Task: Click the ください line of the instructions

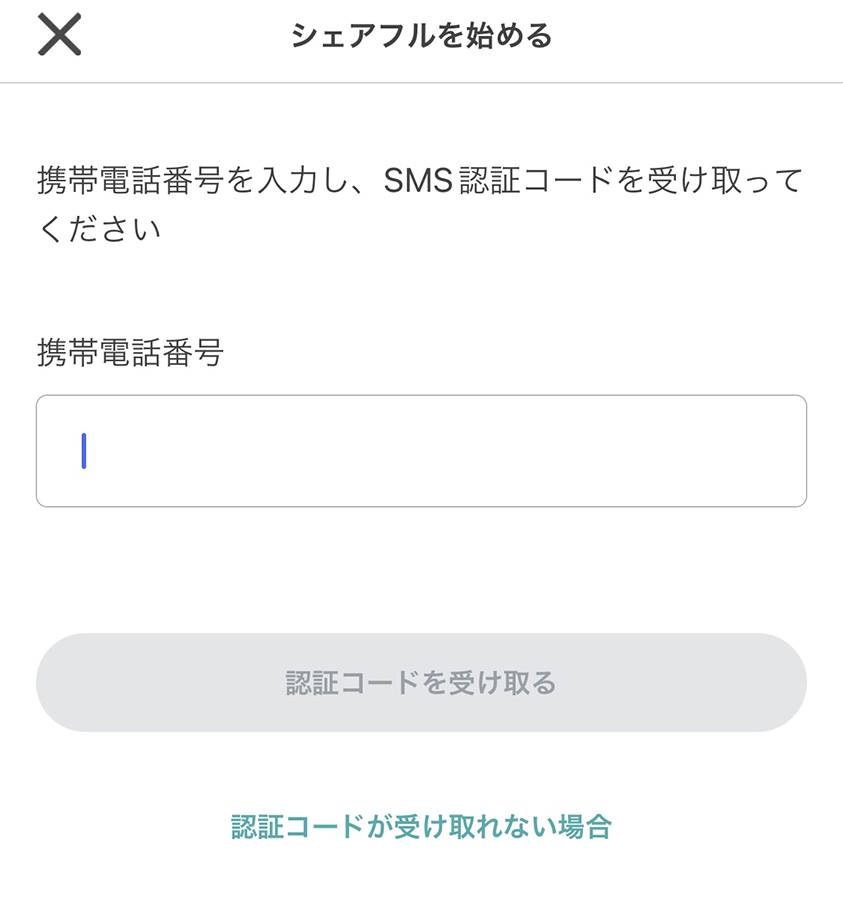Action: pos(99,229)
